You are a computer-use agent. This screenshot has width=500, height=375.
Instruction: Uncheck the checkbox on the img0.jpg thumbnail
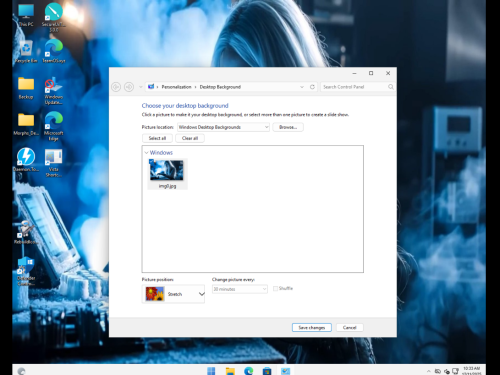tap(152, 162)
